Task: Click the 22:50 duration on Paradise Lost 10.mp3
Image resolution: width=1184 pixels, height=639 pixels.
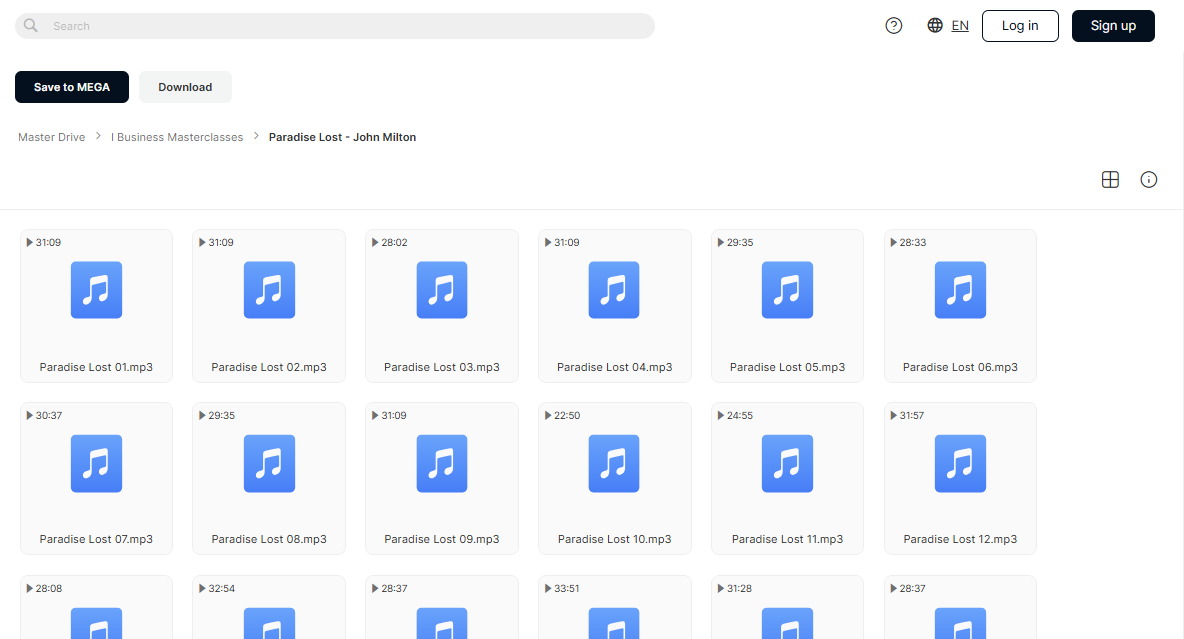Action: click(567, 415)
